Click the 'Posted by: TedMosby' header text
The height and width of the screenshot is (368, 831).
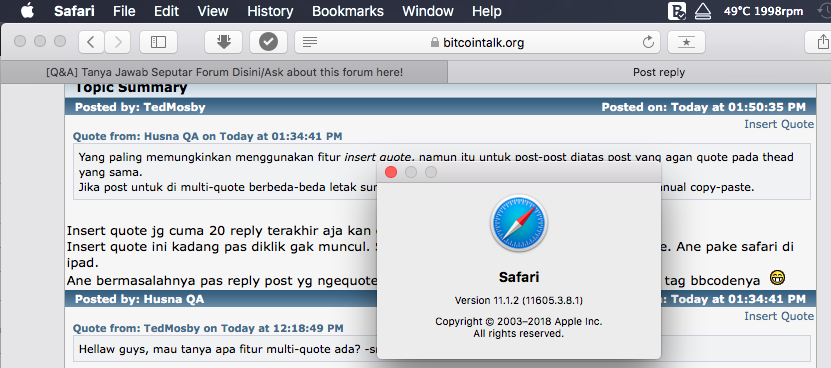pyautogui.click(x=140, y=108)
